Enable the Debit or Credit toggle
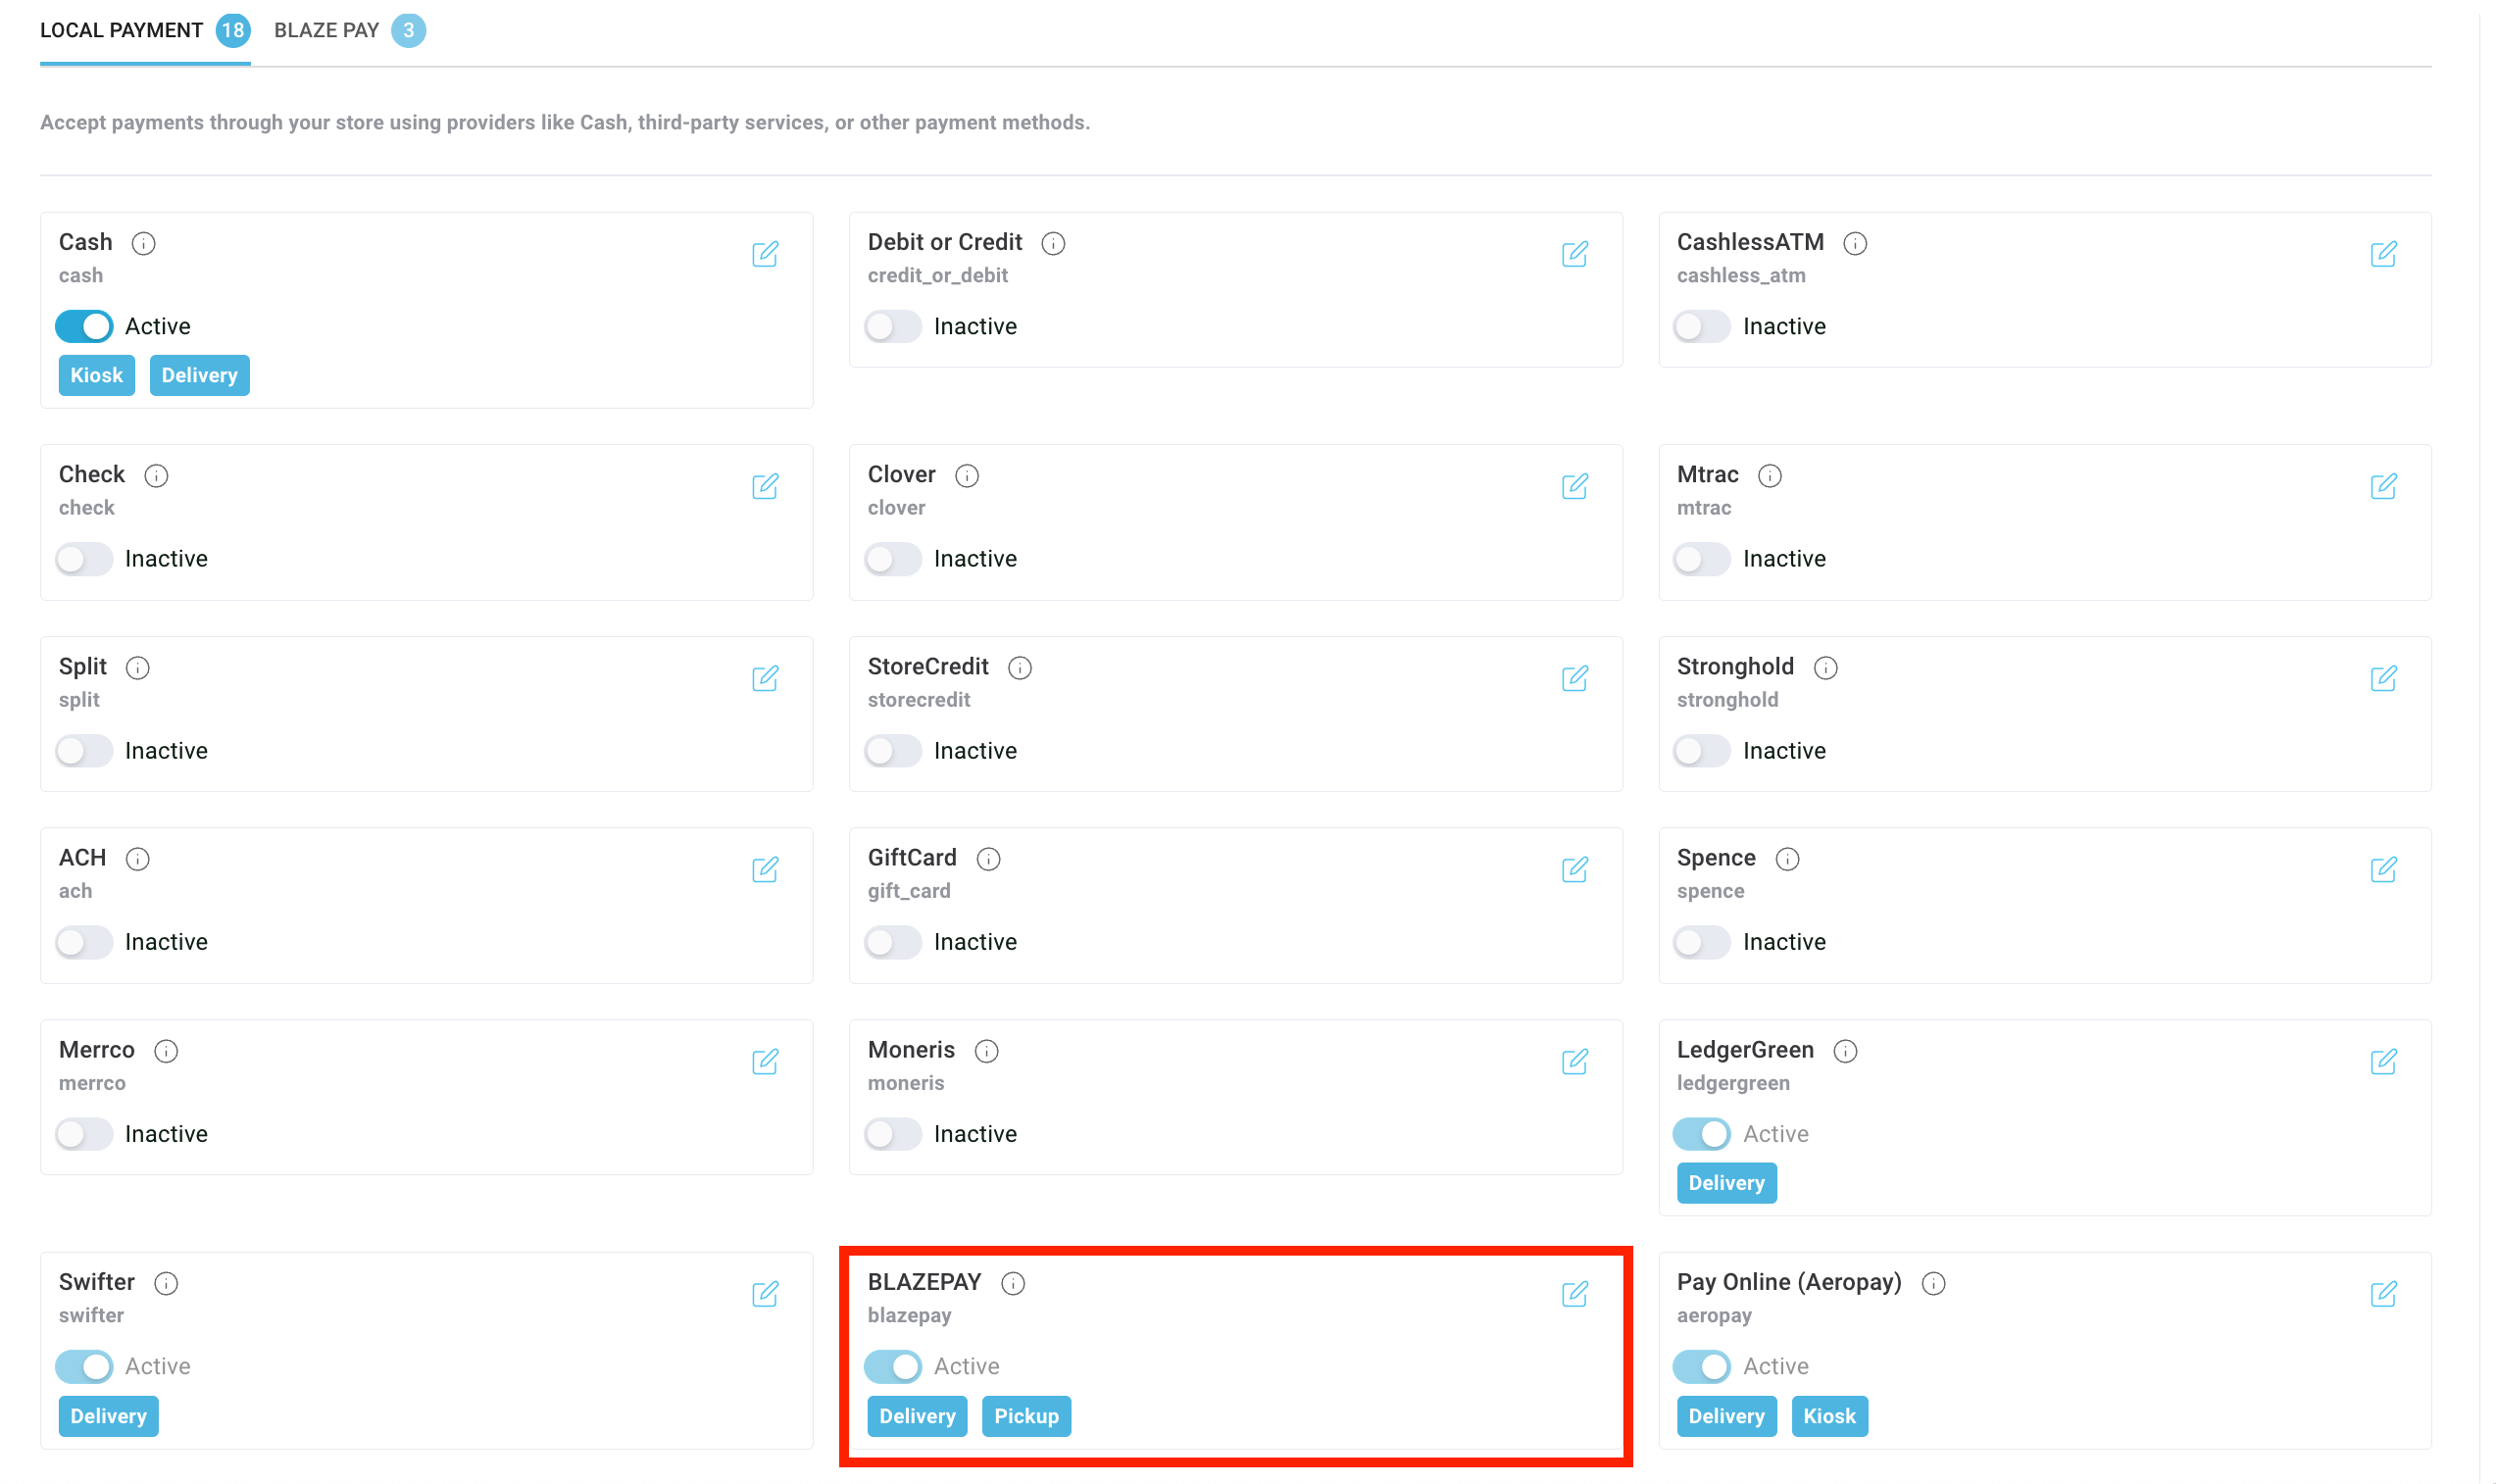The image size is (2496, 1484). coord(893,326)
